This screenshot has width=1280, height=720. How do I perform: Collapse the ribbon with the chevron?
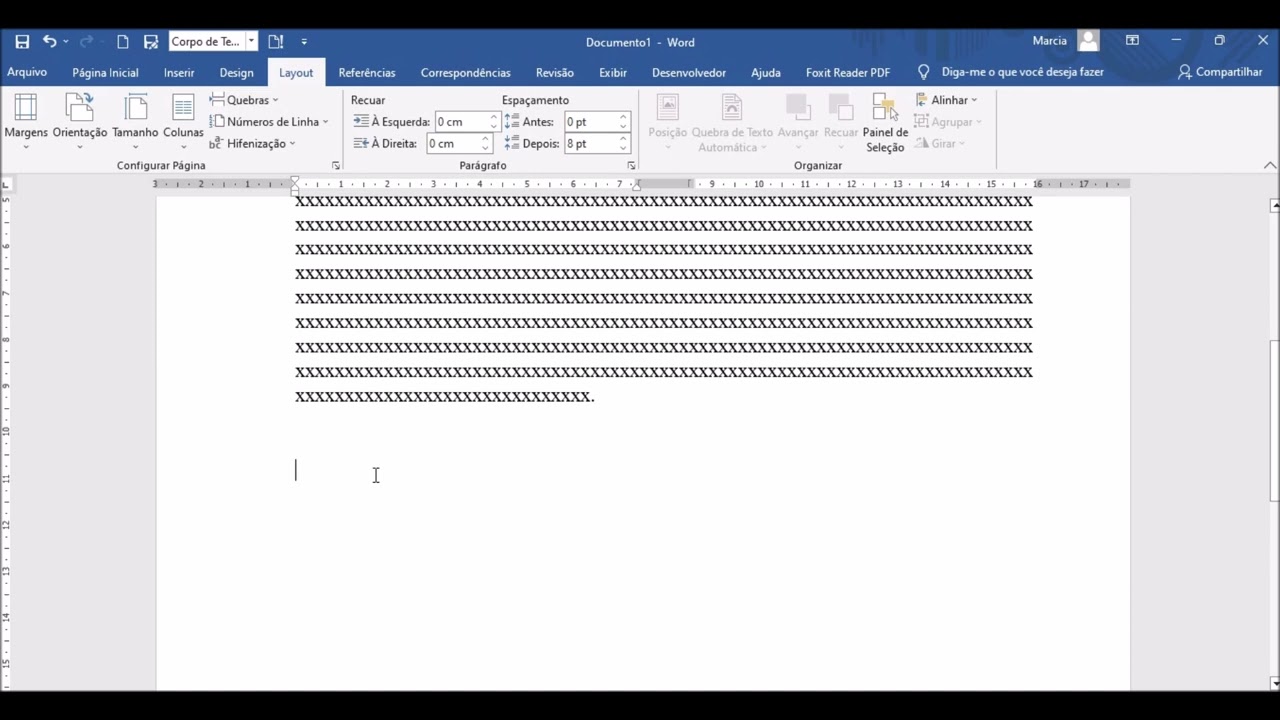click(x=1270, y=166)
